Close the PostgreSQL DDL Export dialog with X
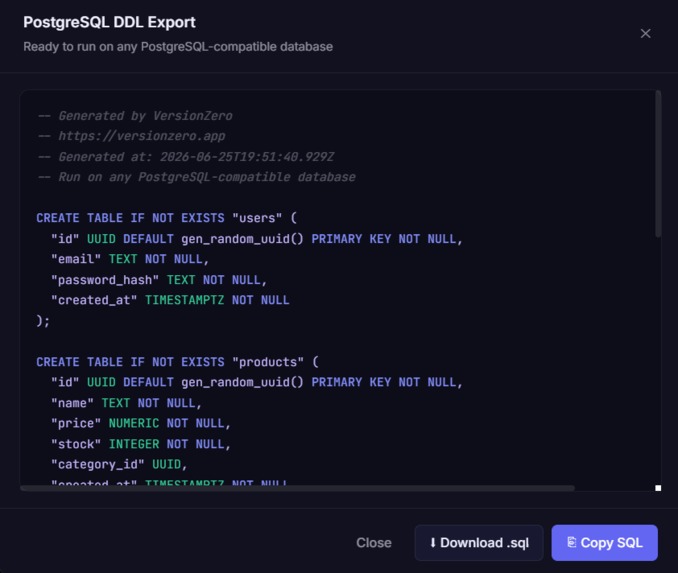 click(645, 33)
